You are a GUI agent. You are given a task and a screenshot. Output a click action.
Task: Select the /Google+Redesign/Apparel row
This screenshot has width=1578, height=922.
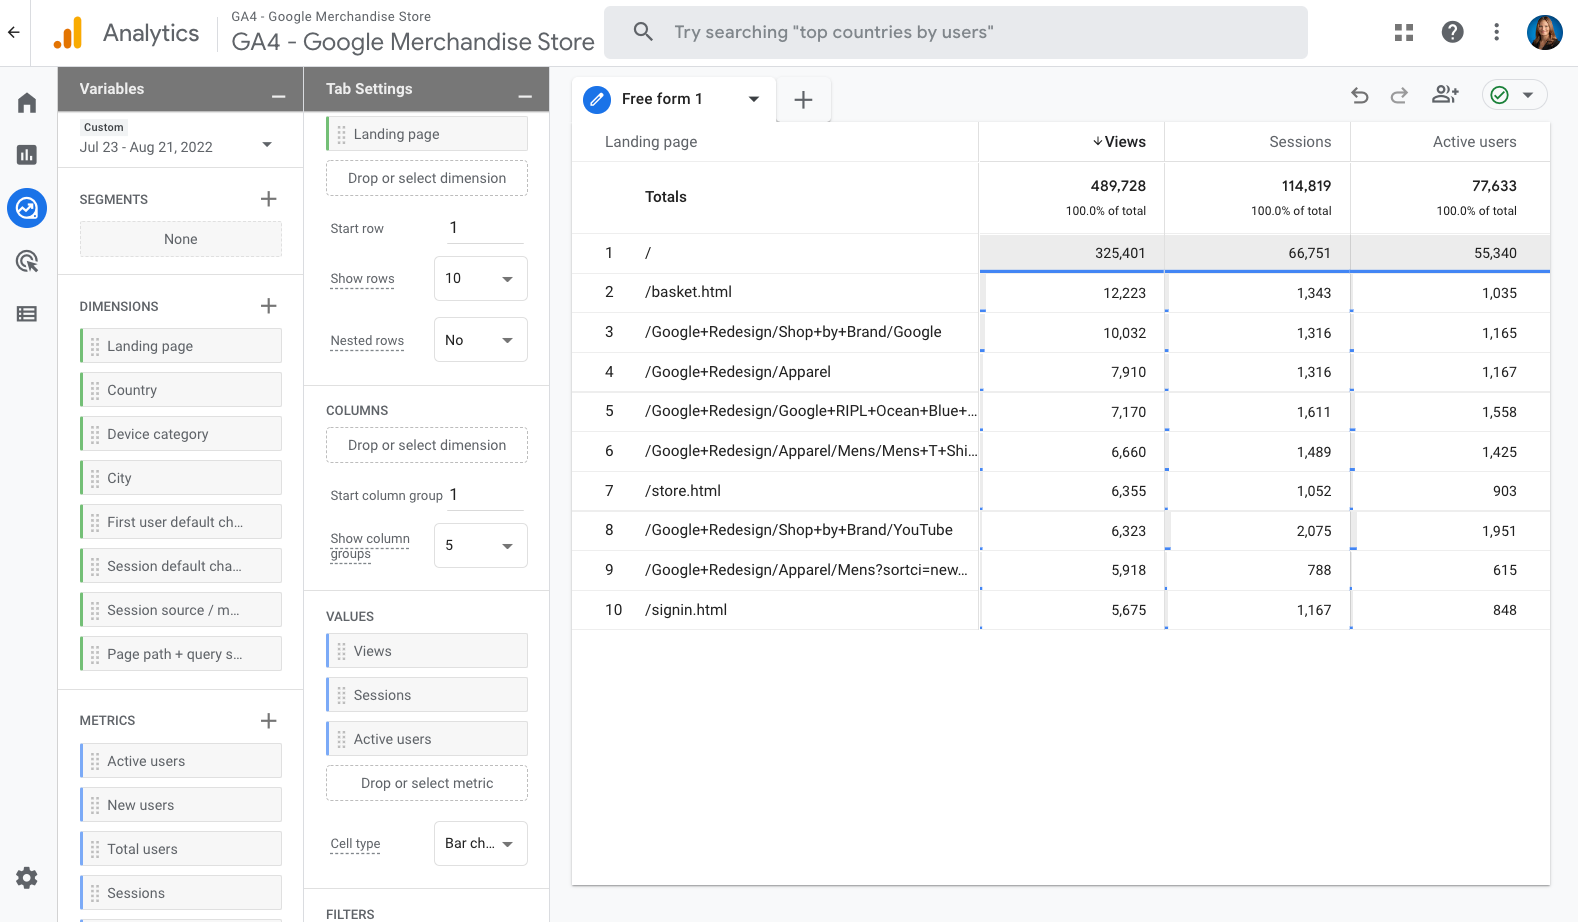click(1061, 372)
